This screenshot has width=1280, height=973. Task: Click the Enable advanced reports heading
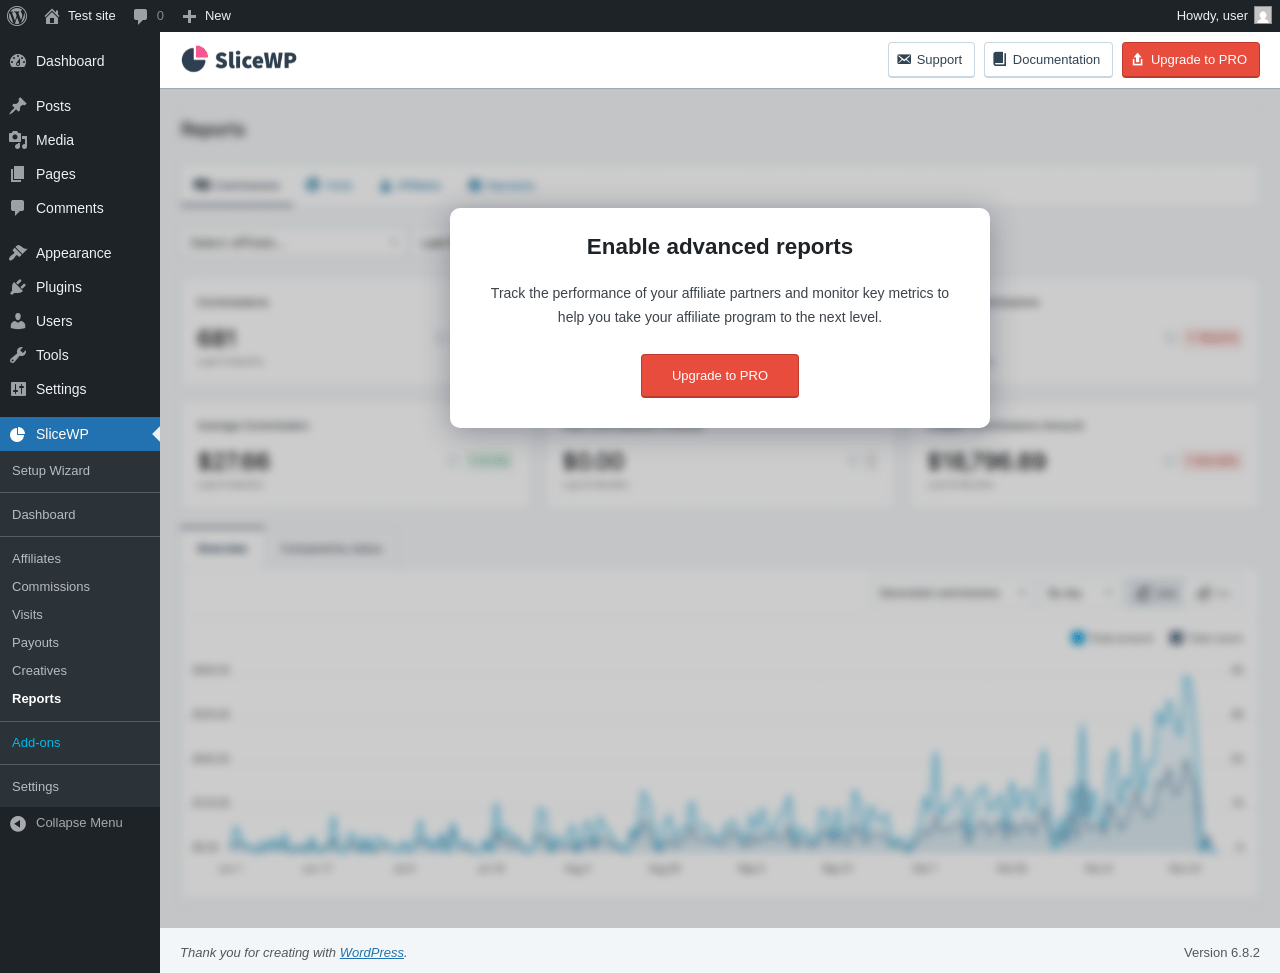720,247
